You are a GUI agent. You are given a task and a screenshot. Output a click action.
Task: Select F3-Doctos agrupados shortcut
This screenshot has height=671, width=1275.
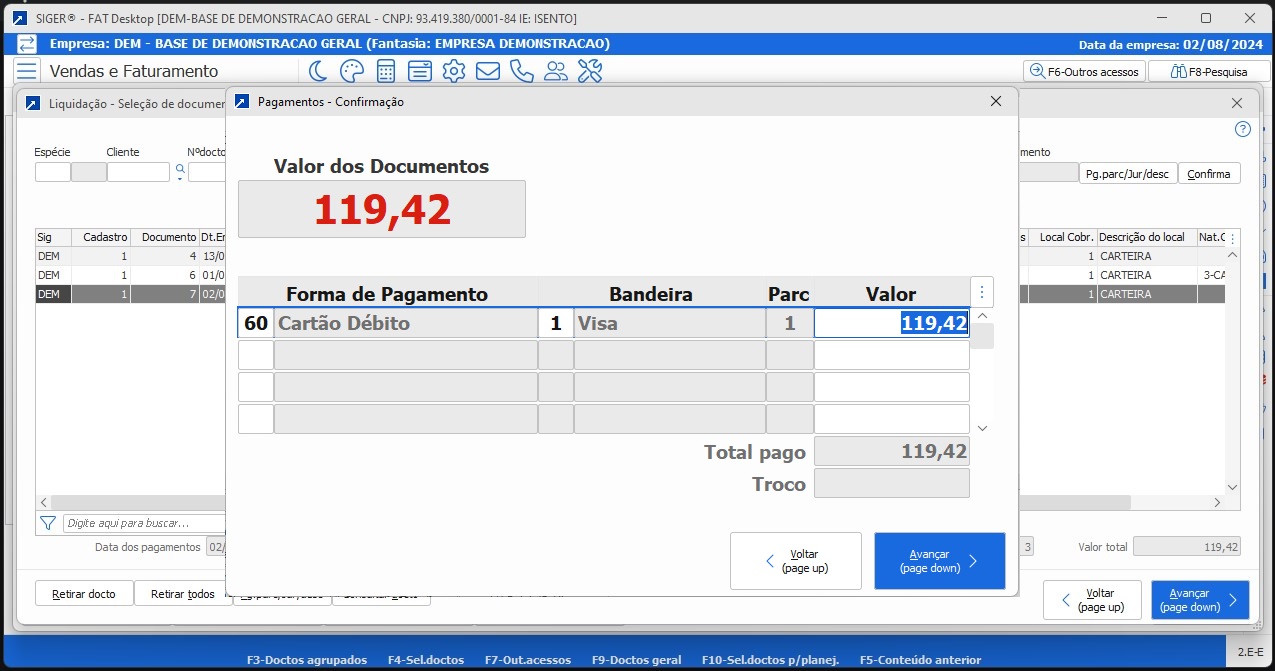click(306, 660)
